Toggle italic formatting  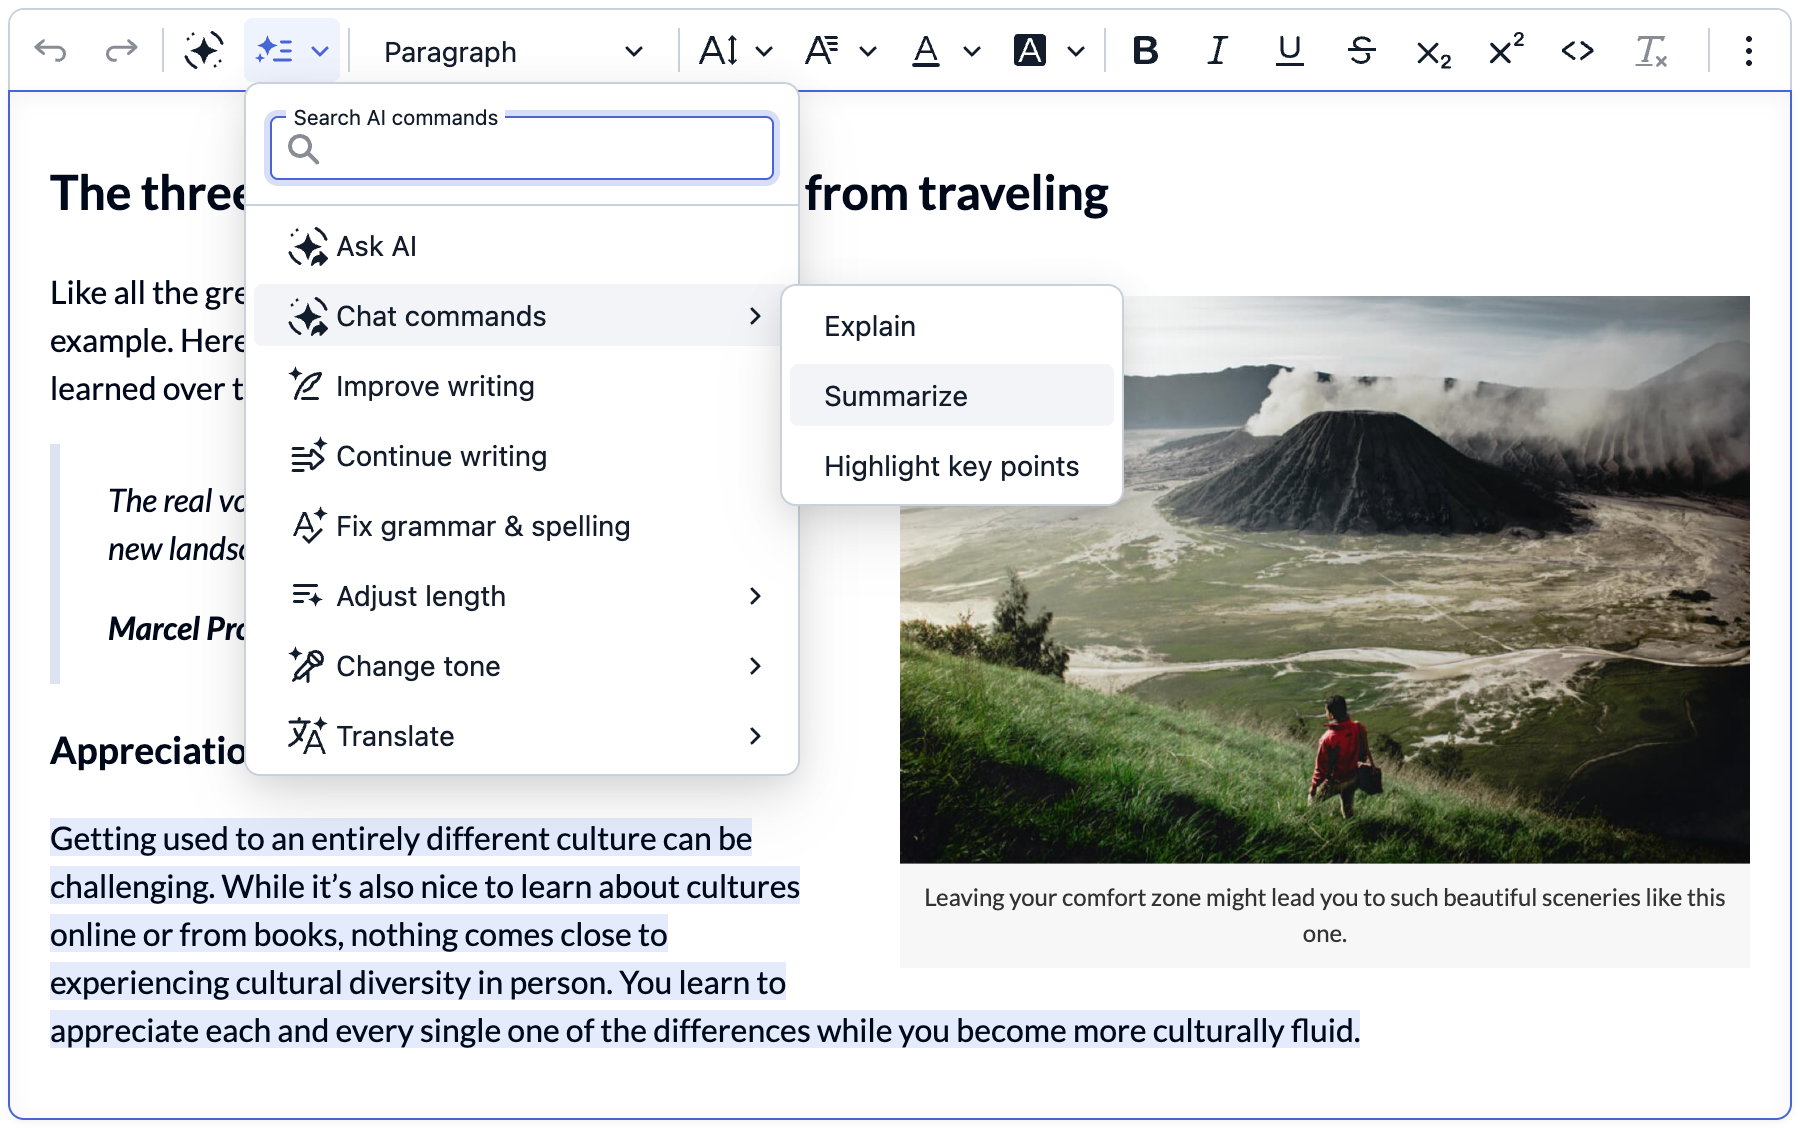(1217, 50)
